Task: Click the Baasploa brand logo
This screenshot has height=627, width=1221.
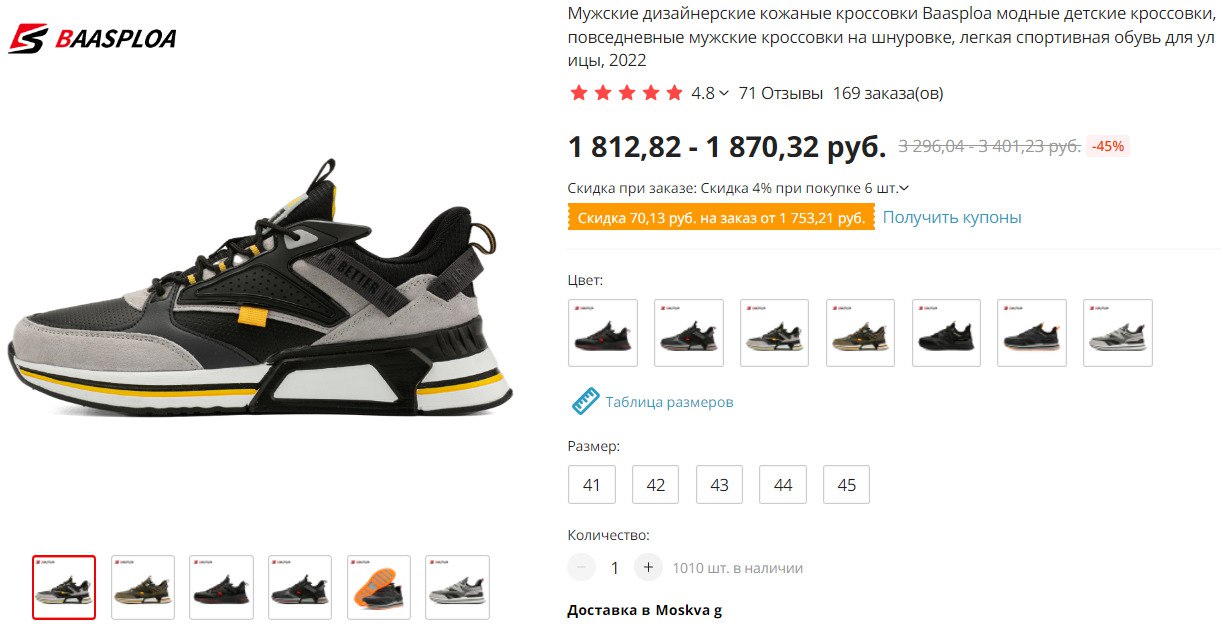Action: click(x=92, y=38)
